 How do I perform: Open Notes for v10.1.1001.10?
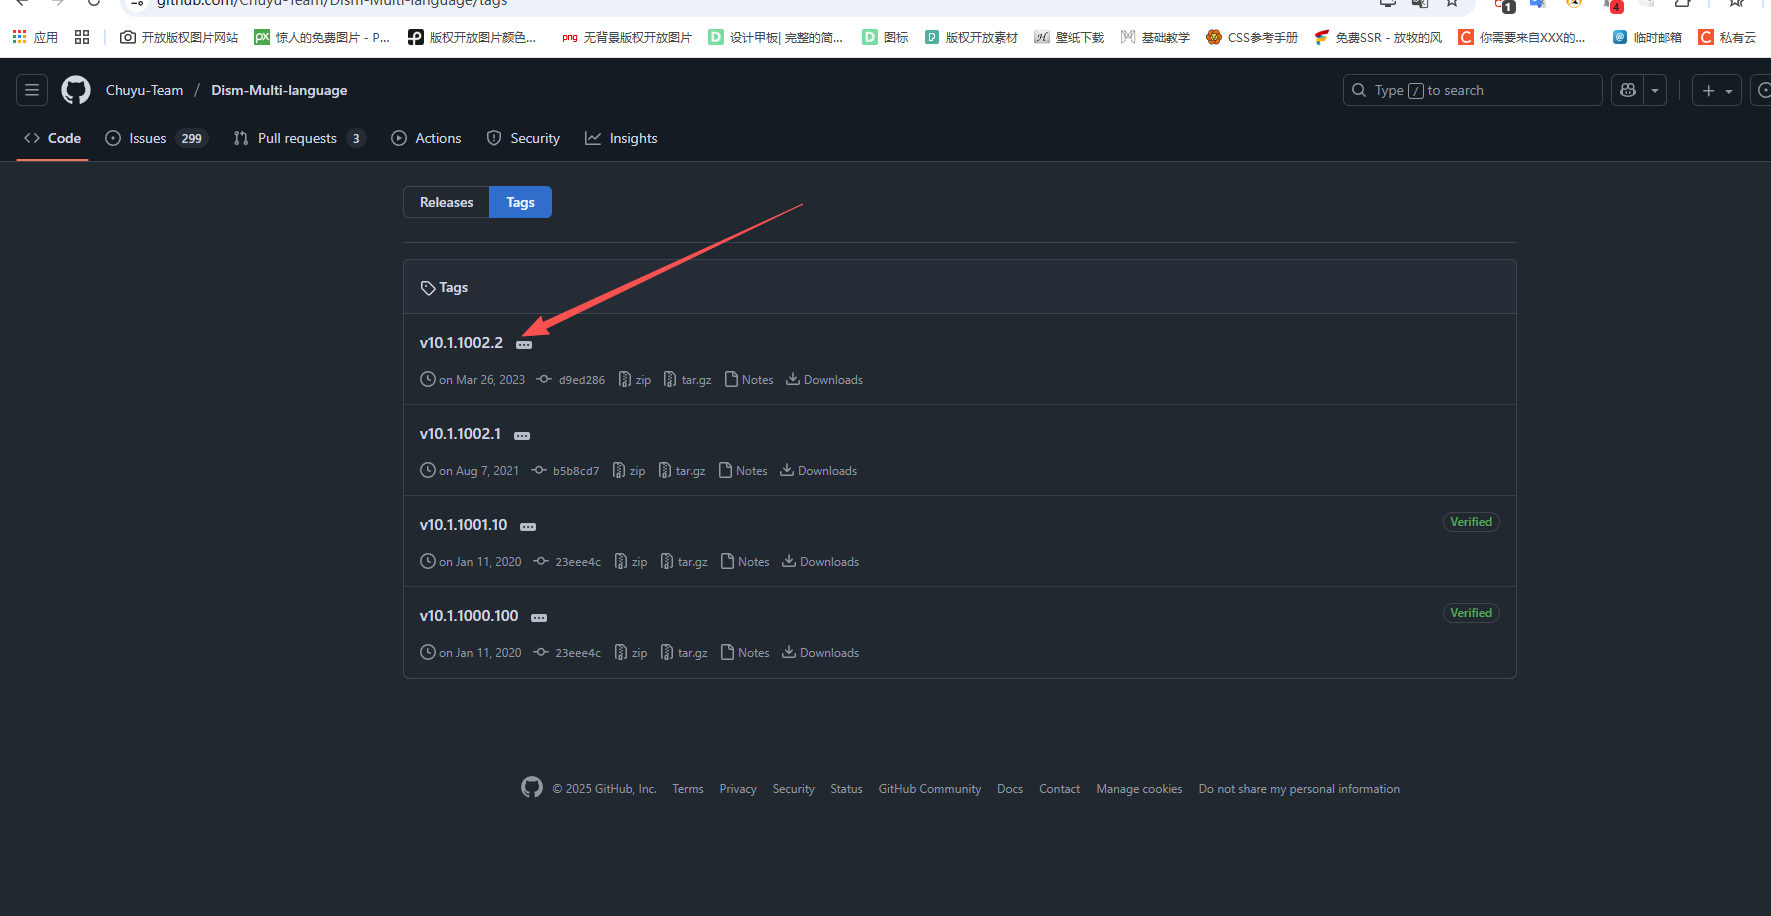(745, 562)
